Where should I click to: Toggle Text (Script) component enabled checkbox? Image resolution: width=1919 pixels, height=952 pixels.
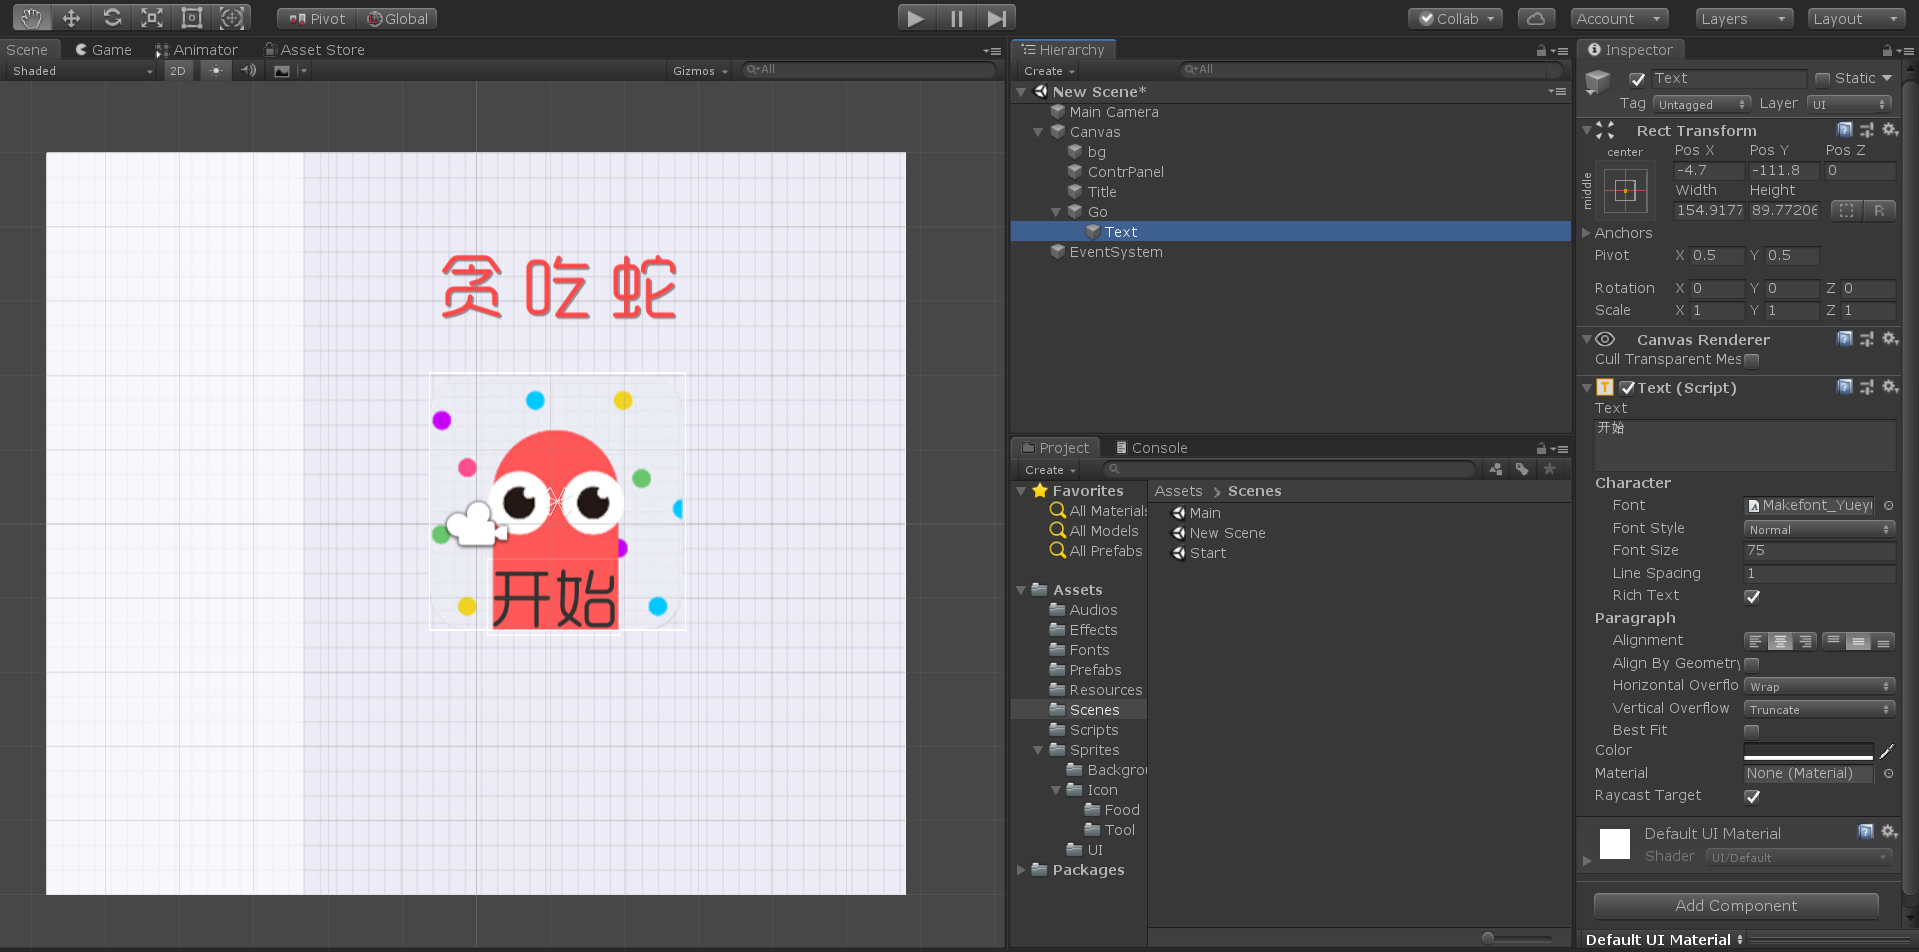(x=1627, y=388)
